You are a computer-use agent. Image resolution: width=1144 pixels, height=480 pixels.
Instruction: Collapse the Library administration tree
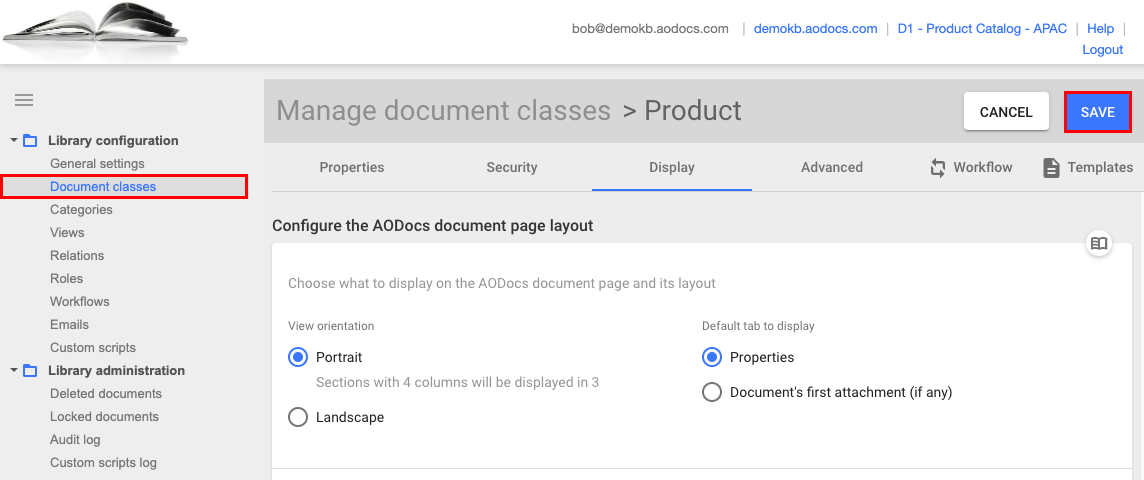coord(14,371)
